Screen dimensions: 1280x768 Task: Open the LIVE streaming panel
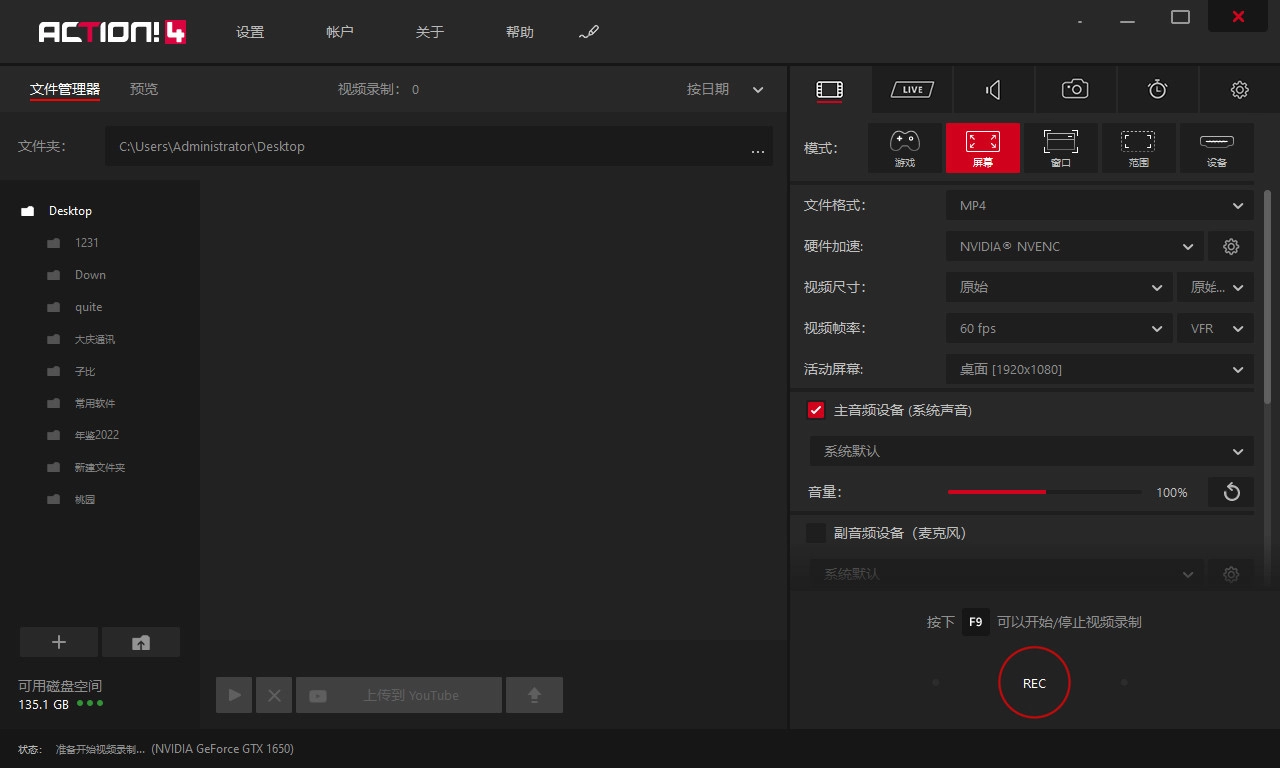tap(911, 89)
